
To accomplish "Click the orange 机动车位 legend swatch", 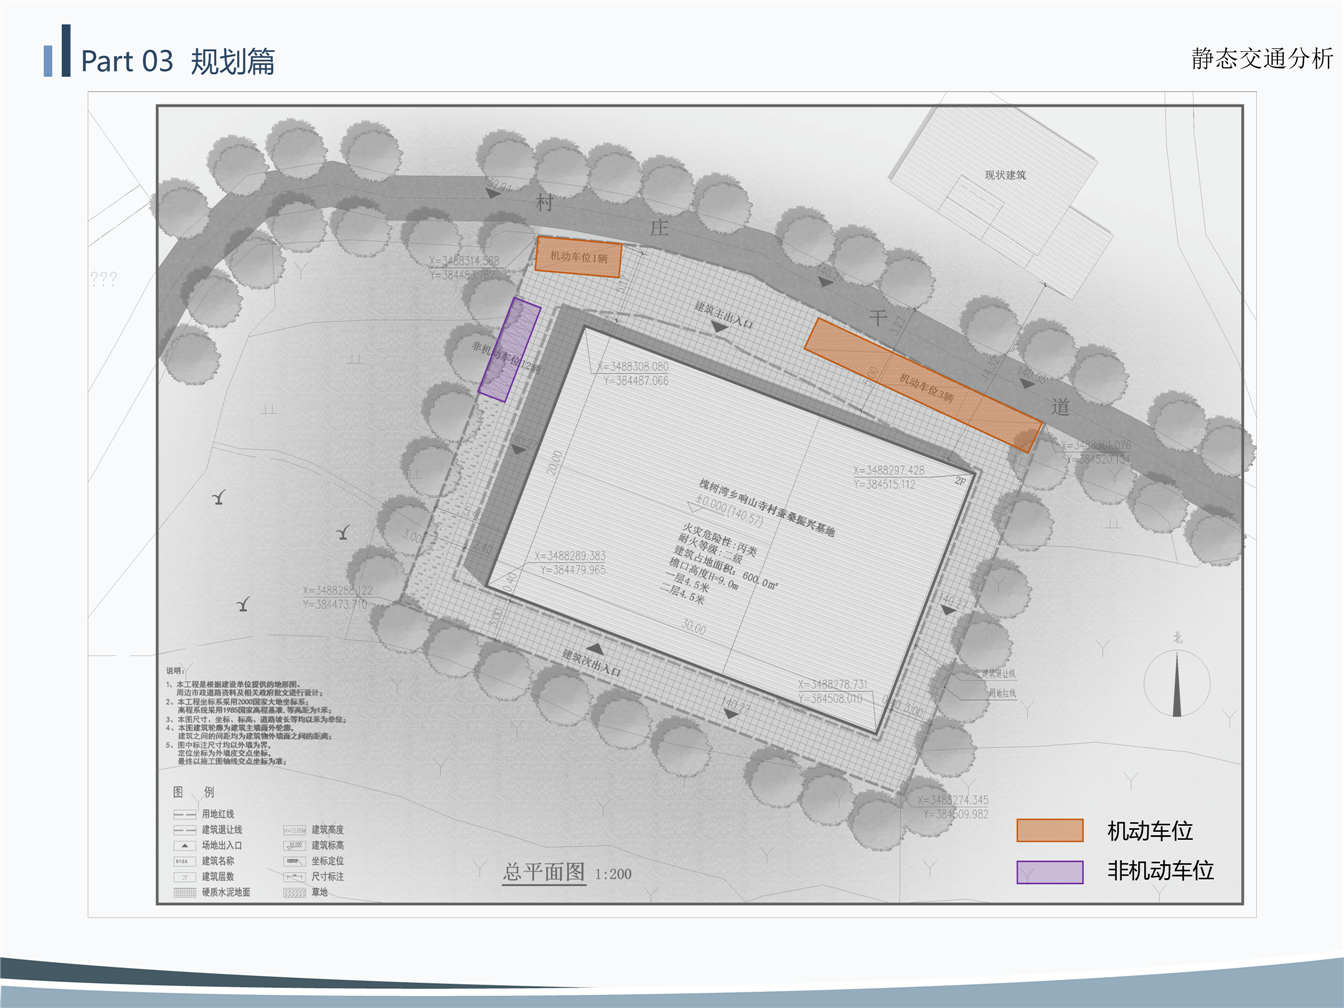I will (x=1050, y=831).
